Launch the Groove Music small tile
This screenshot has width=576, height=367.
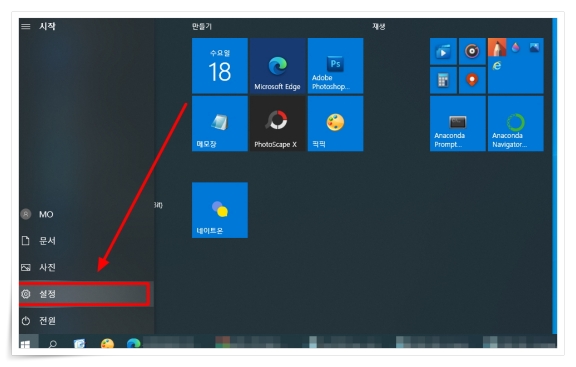(472, 51)
